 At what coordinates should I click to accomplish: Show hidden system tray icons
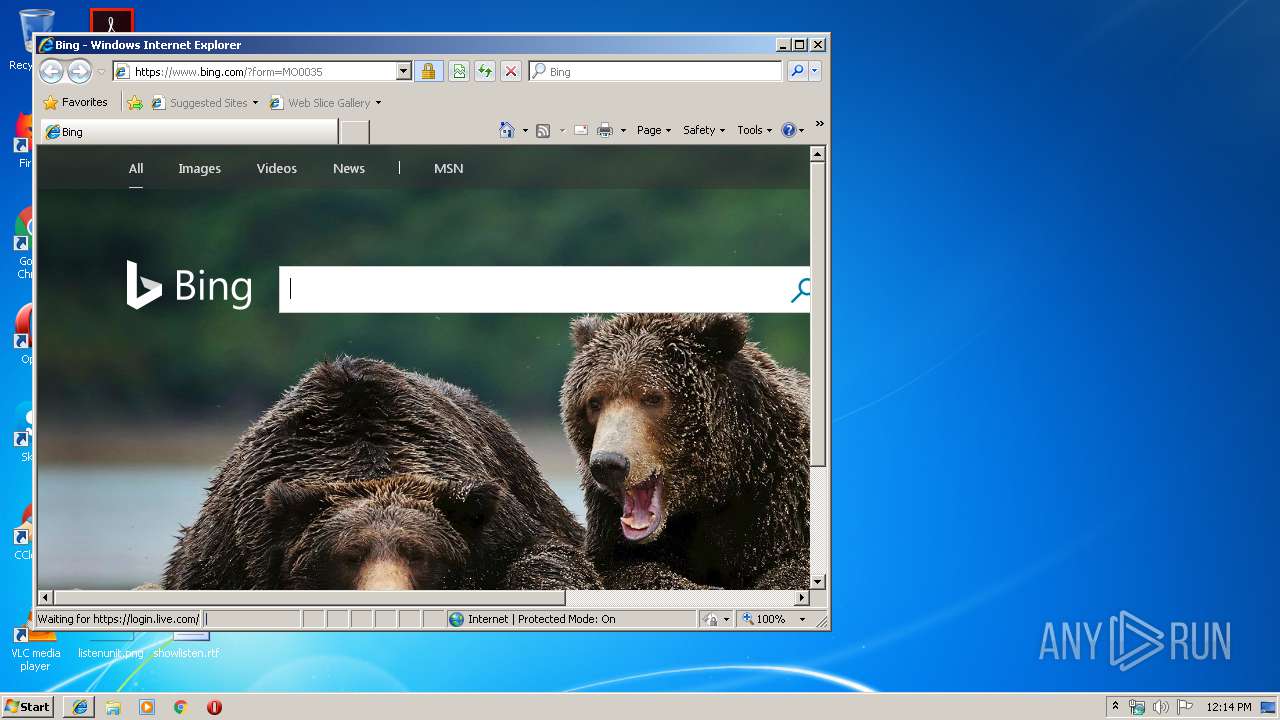tap(1115, 707)
